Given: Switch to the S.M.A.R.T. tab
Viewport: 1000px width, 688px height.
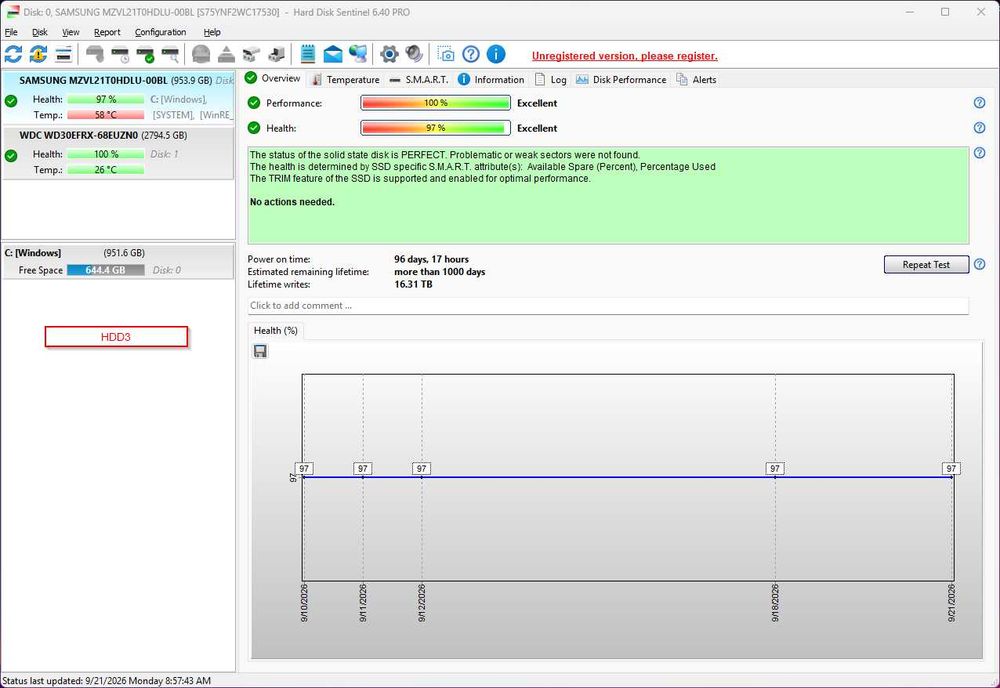Looking at the screenshot, I should (418, 80).
